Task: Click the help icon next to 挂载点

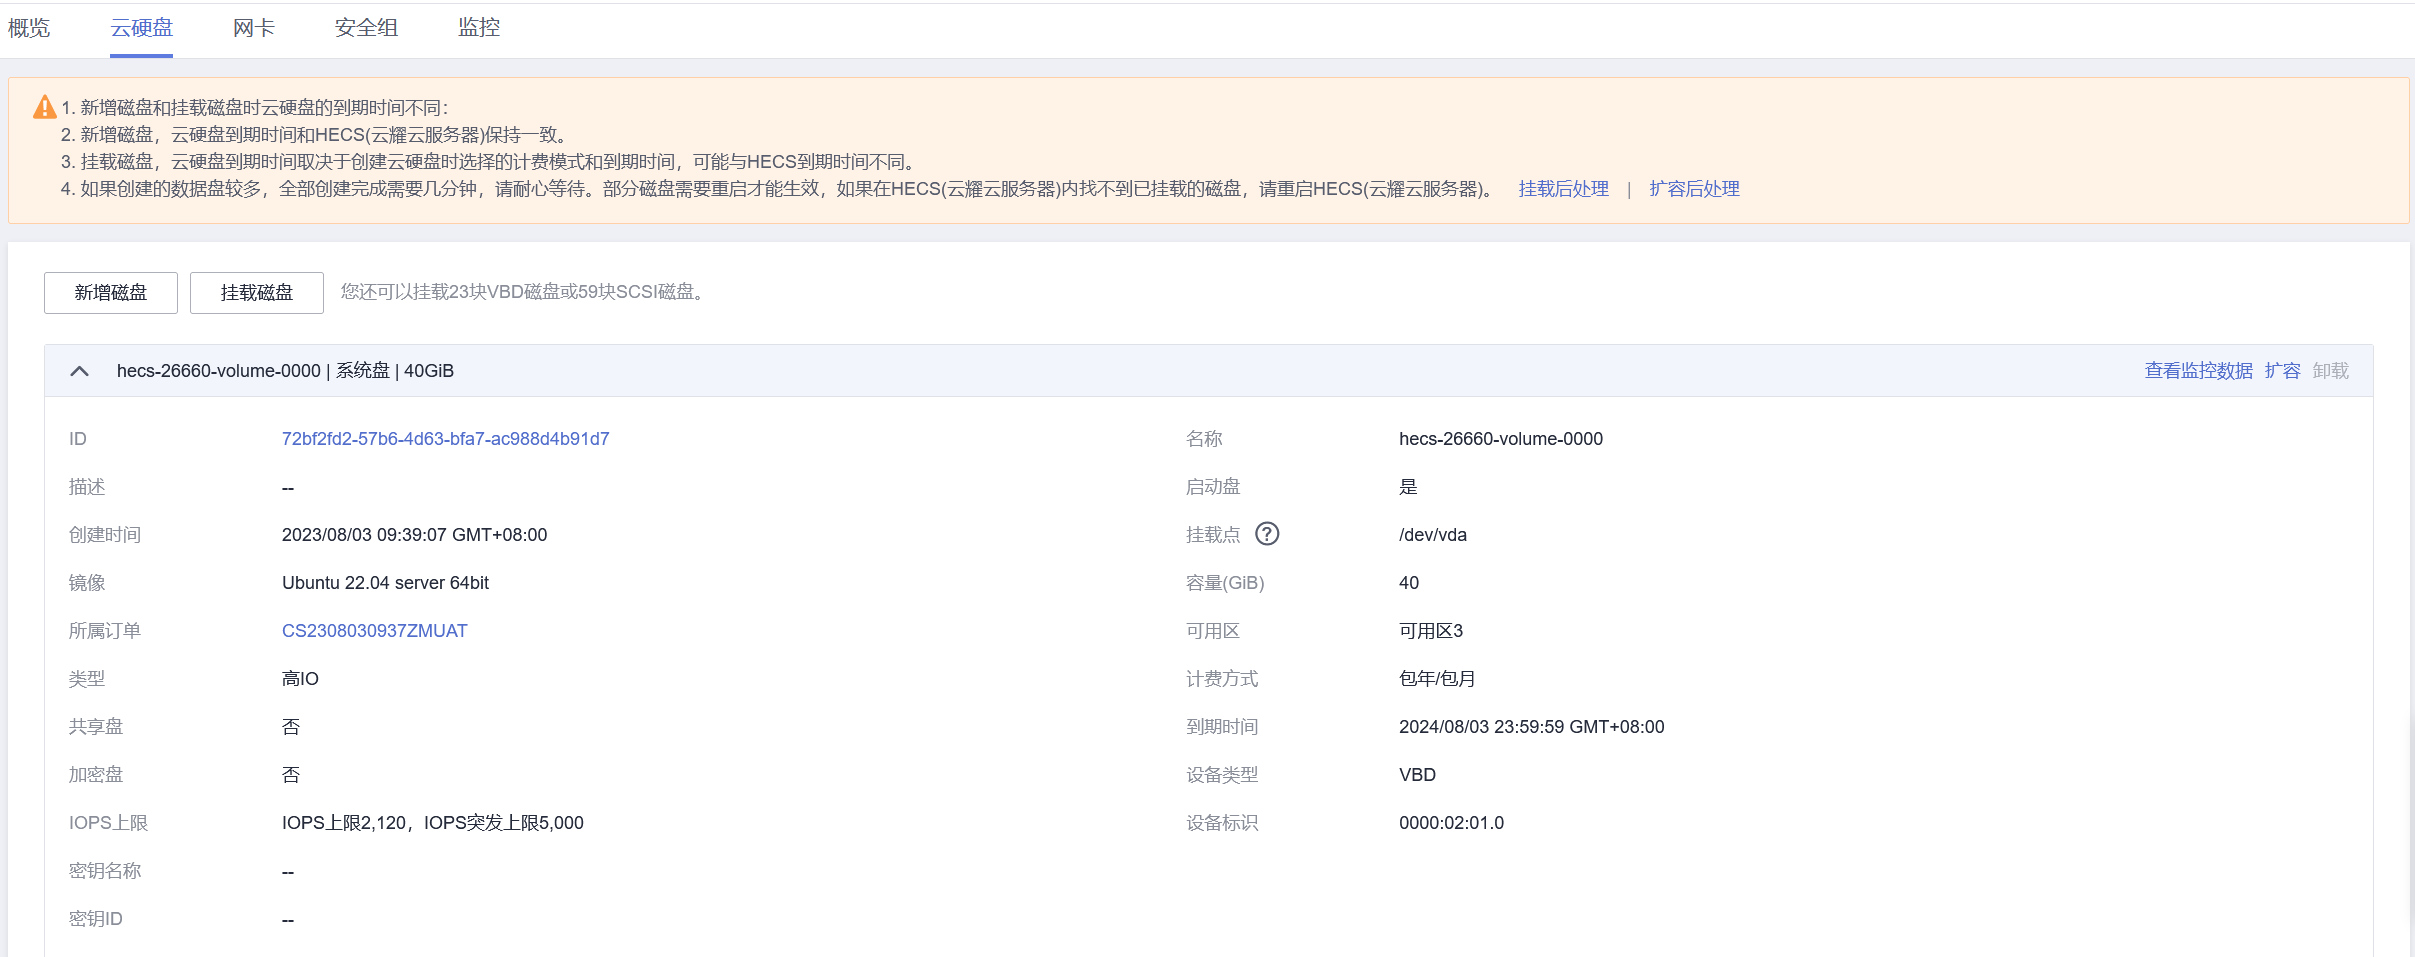Action: tap(1268, 534)
